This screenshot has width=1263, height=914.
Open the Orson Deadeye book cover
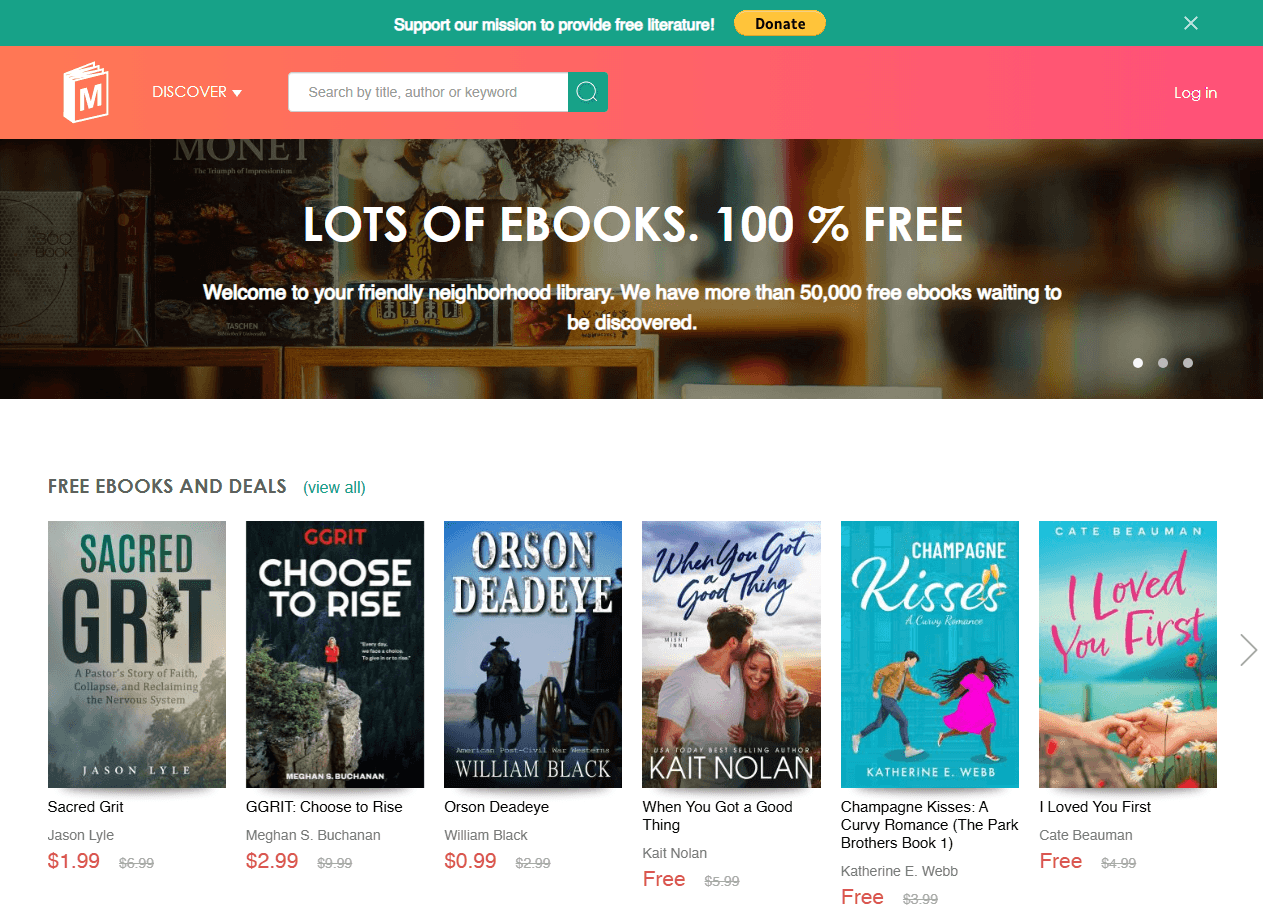(533, 654)
